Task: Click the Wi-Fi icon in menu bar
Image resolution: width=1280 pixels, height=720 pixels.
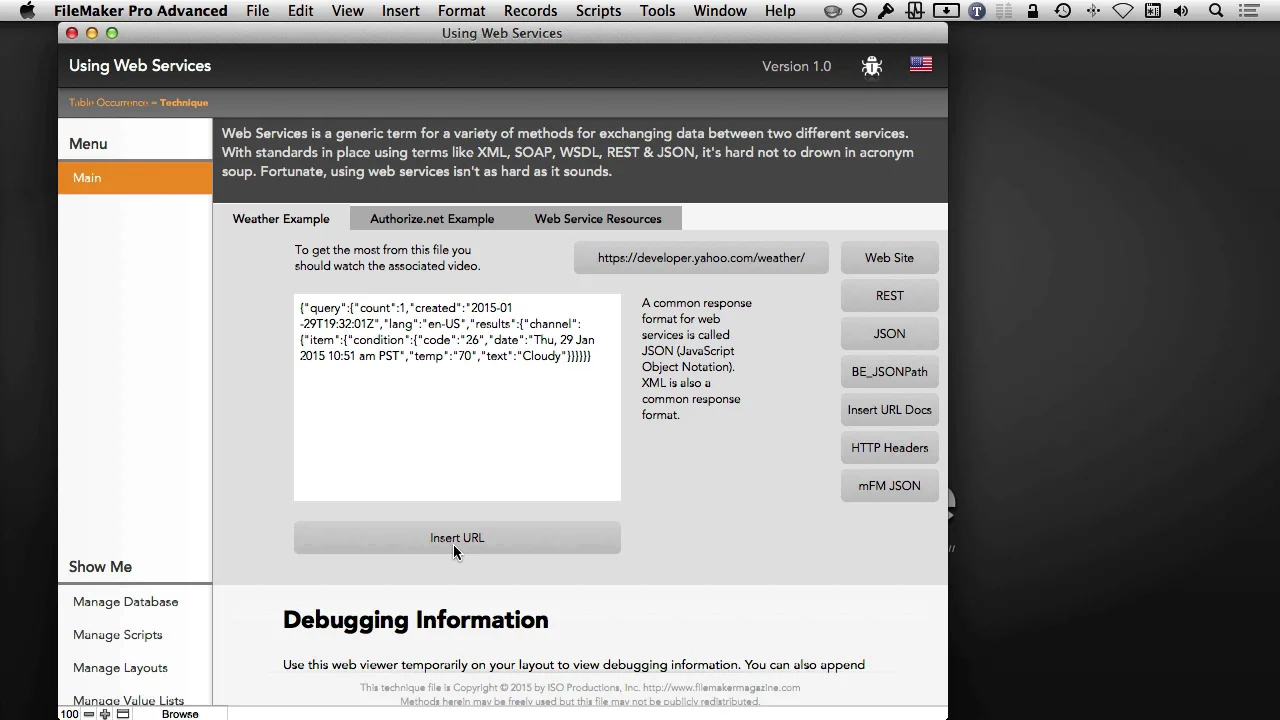Action: [1123, 11]
